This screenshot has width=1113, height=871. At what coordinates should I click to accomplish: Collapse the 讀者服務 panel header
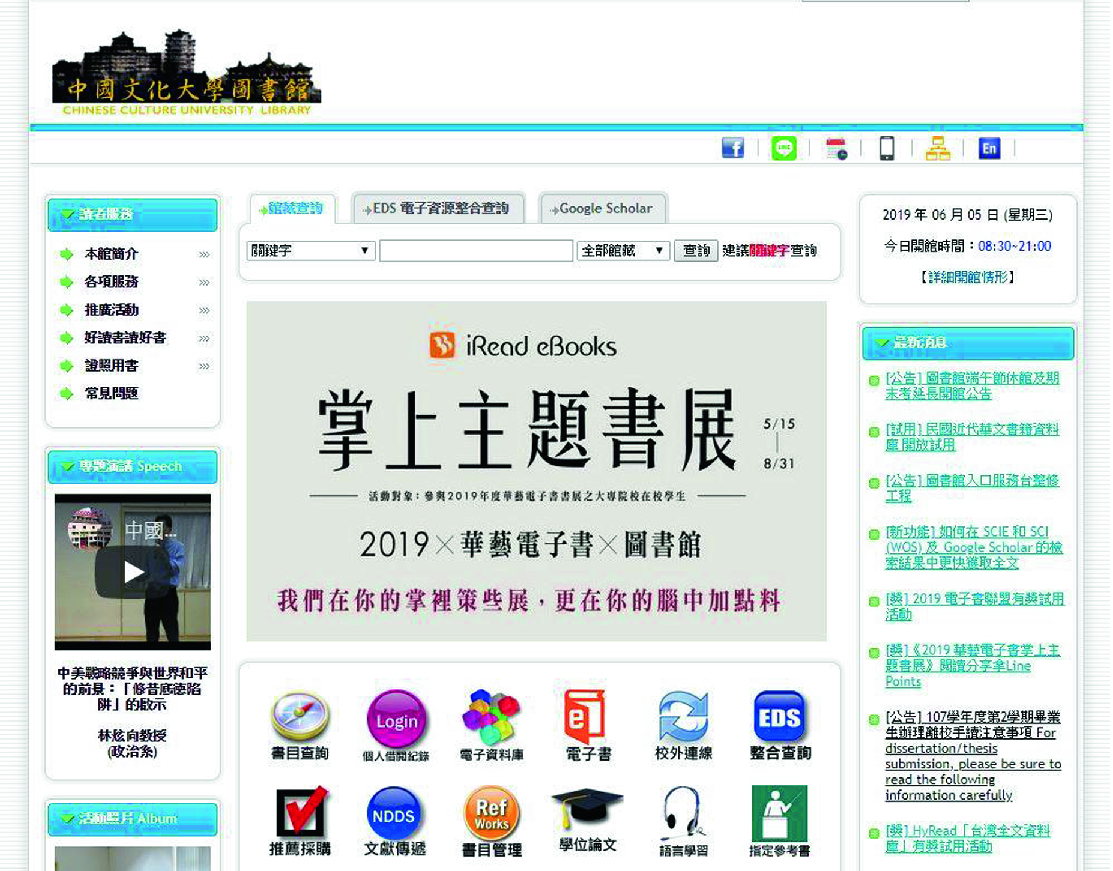[133, 214]
